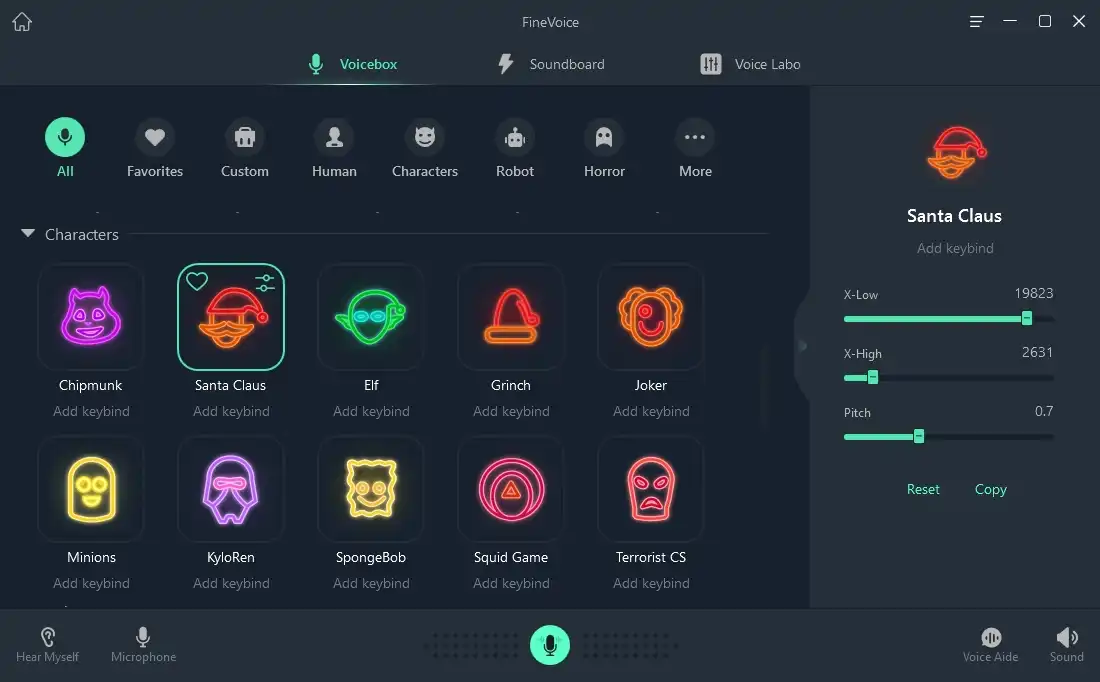Select the SpongeBob voice

(371, 489)
